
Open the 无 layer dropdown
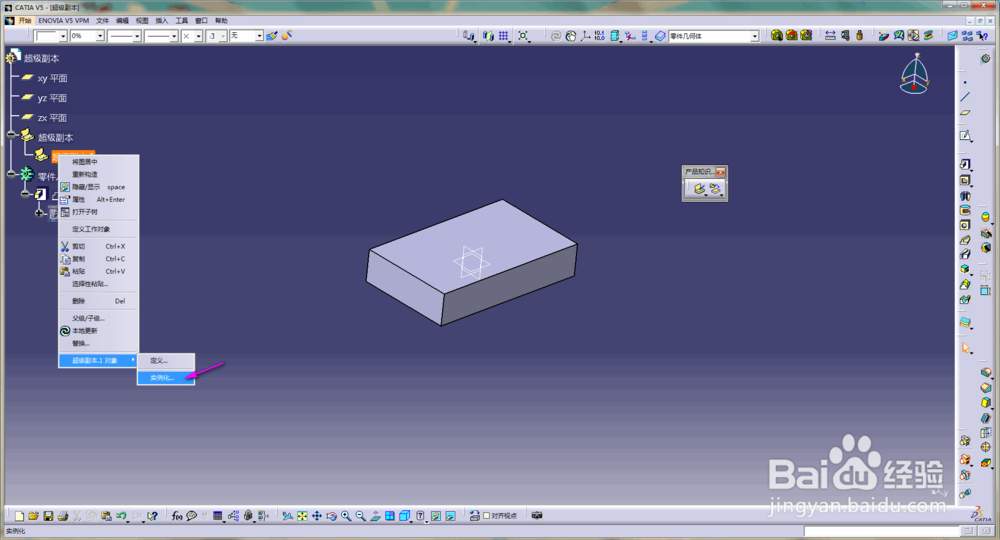pos(259,36)
